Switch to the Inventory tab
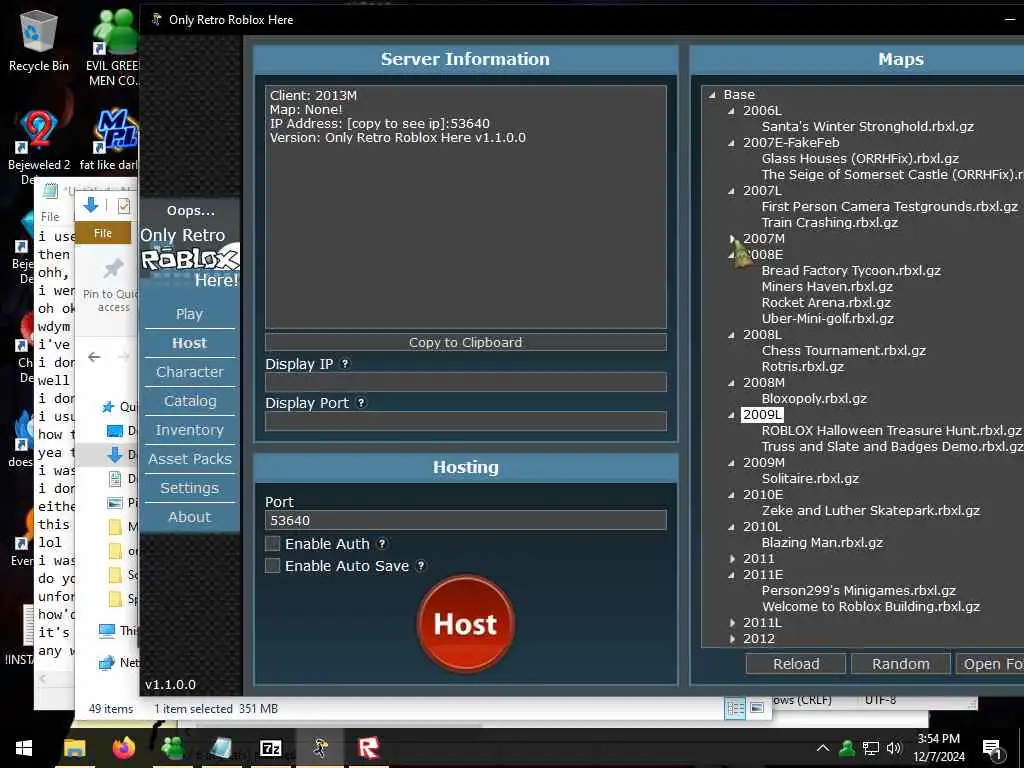1024x768 pixels. click(189, 430)
